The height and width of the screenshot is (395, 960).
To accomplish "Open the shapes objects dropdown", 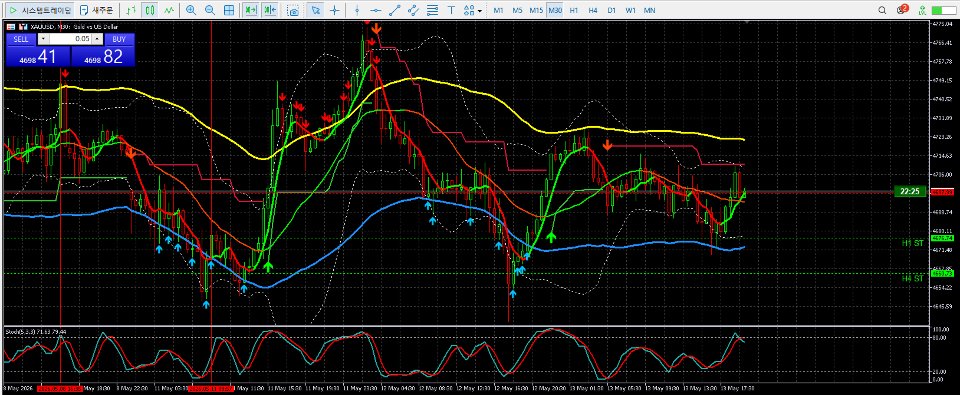I will (x=472, y=10).
